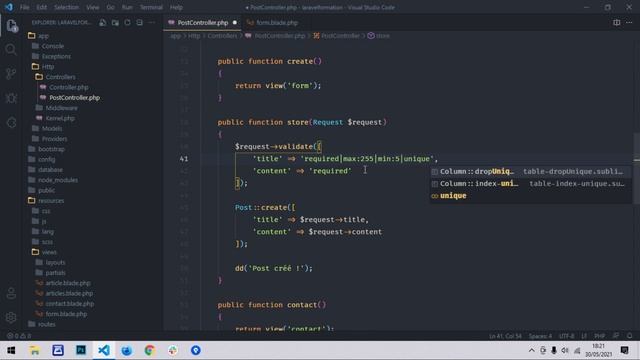
Task: Click Ln 41 cursor position in status bar
Action: pos(505,336)
